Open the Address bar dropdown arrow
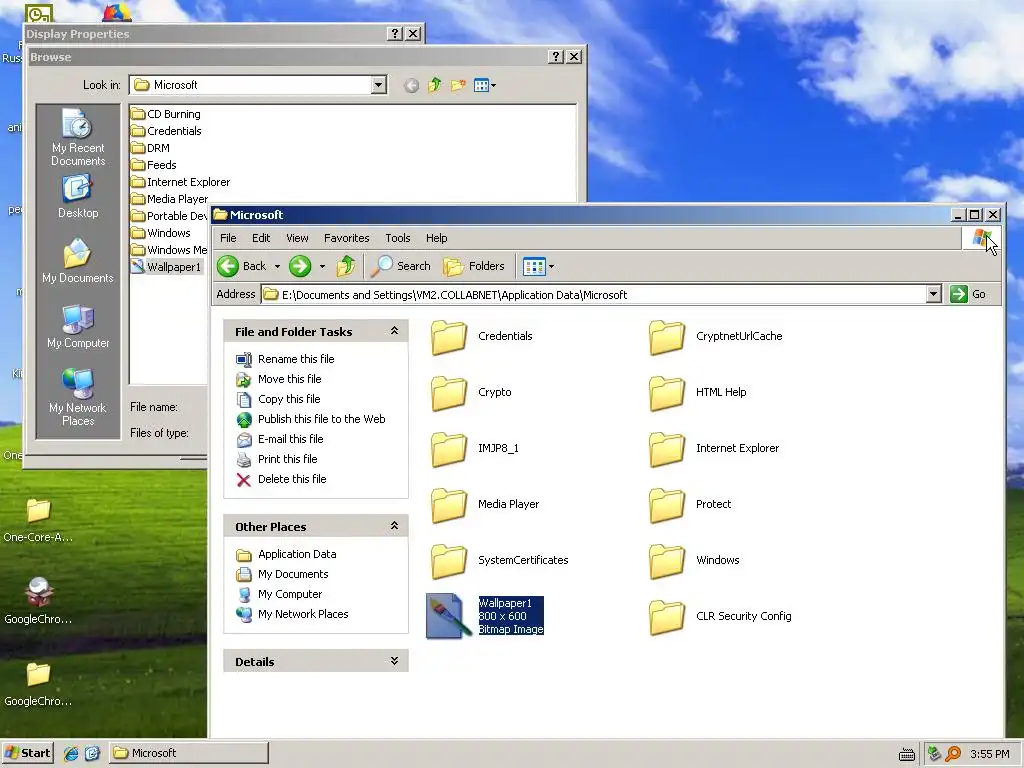Viewport: 1024px width, 768px height. pyautogui.click(x=934, y=295)
